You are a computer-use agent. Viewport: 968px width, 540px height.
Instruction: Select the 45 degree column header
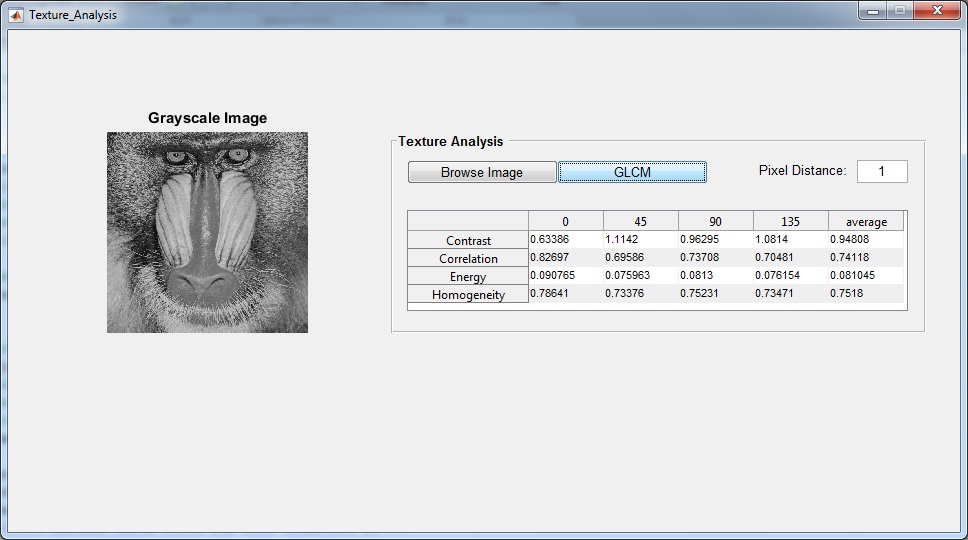[x=640, y=222]
